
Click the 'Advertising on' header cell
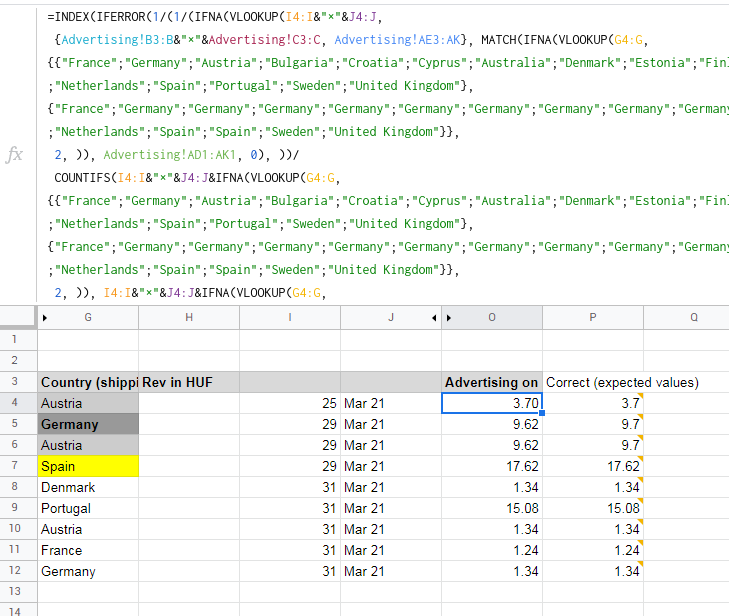pos(492,382)
